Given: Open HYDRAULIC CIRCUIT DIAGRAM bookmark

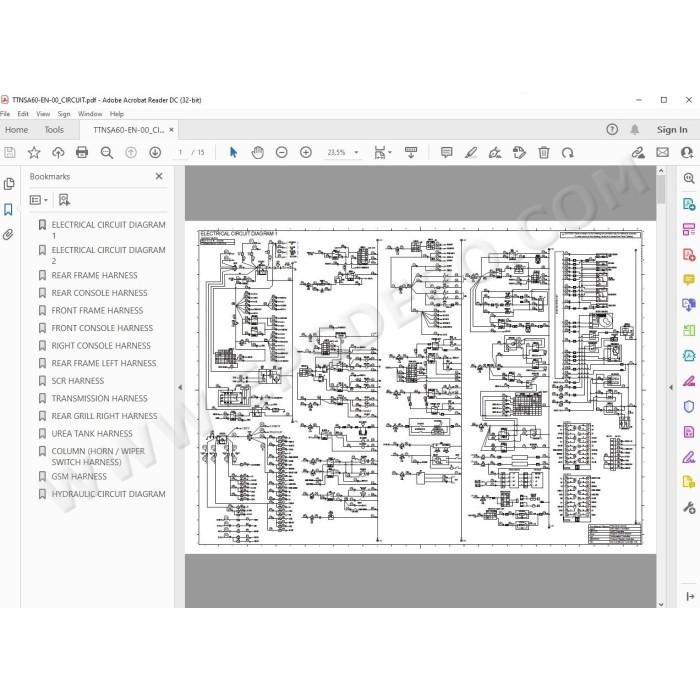Looking at the screenshot, I should coord(108,494).
